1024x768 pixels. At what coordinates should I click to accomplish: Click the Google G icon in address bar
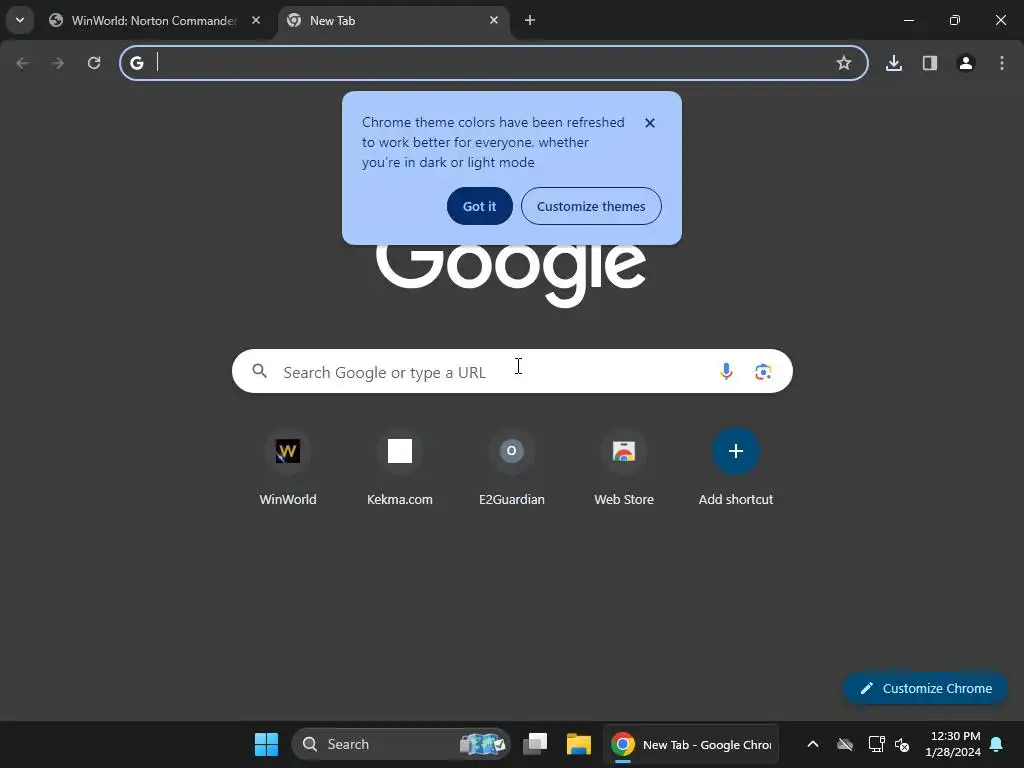coord(136,63)
